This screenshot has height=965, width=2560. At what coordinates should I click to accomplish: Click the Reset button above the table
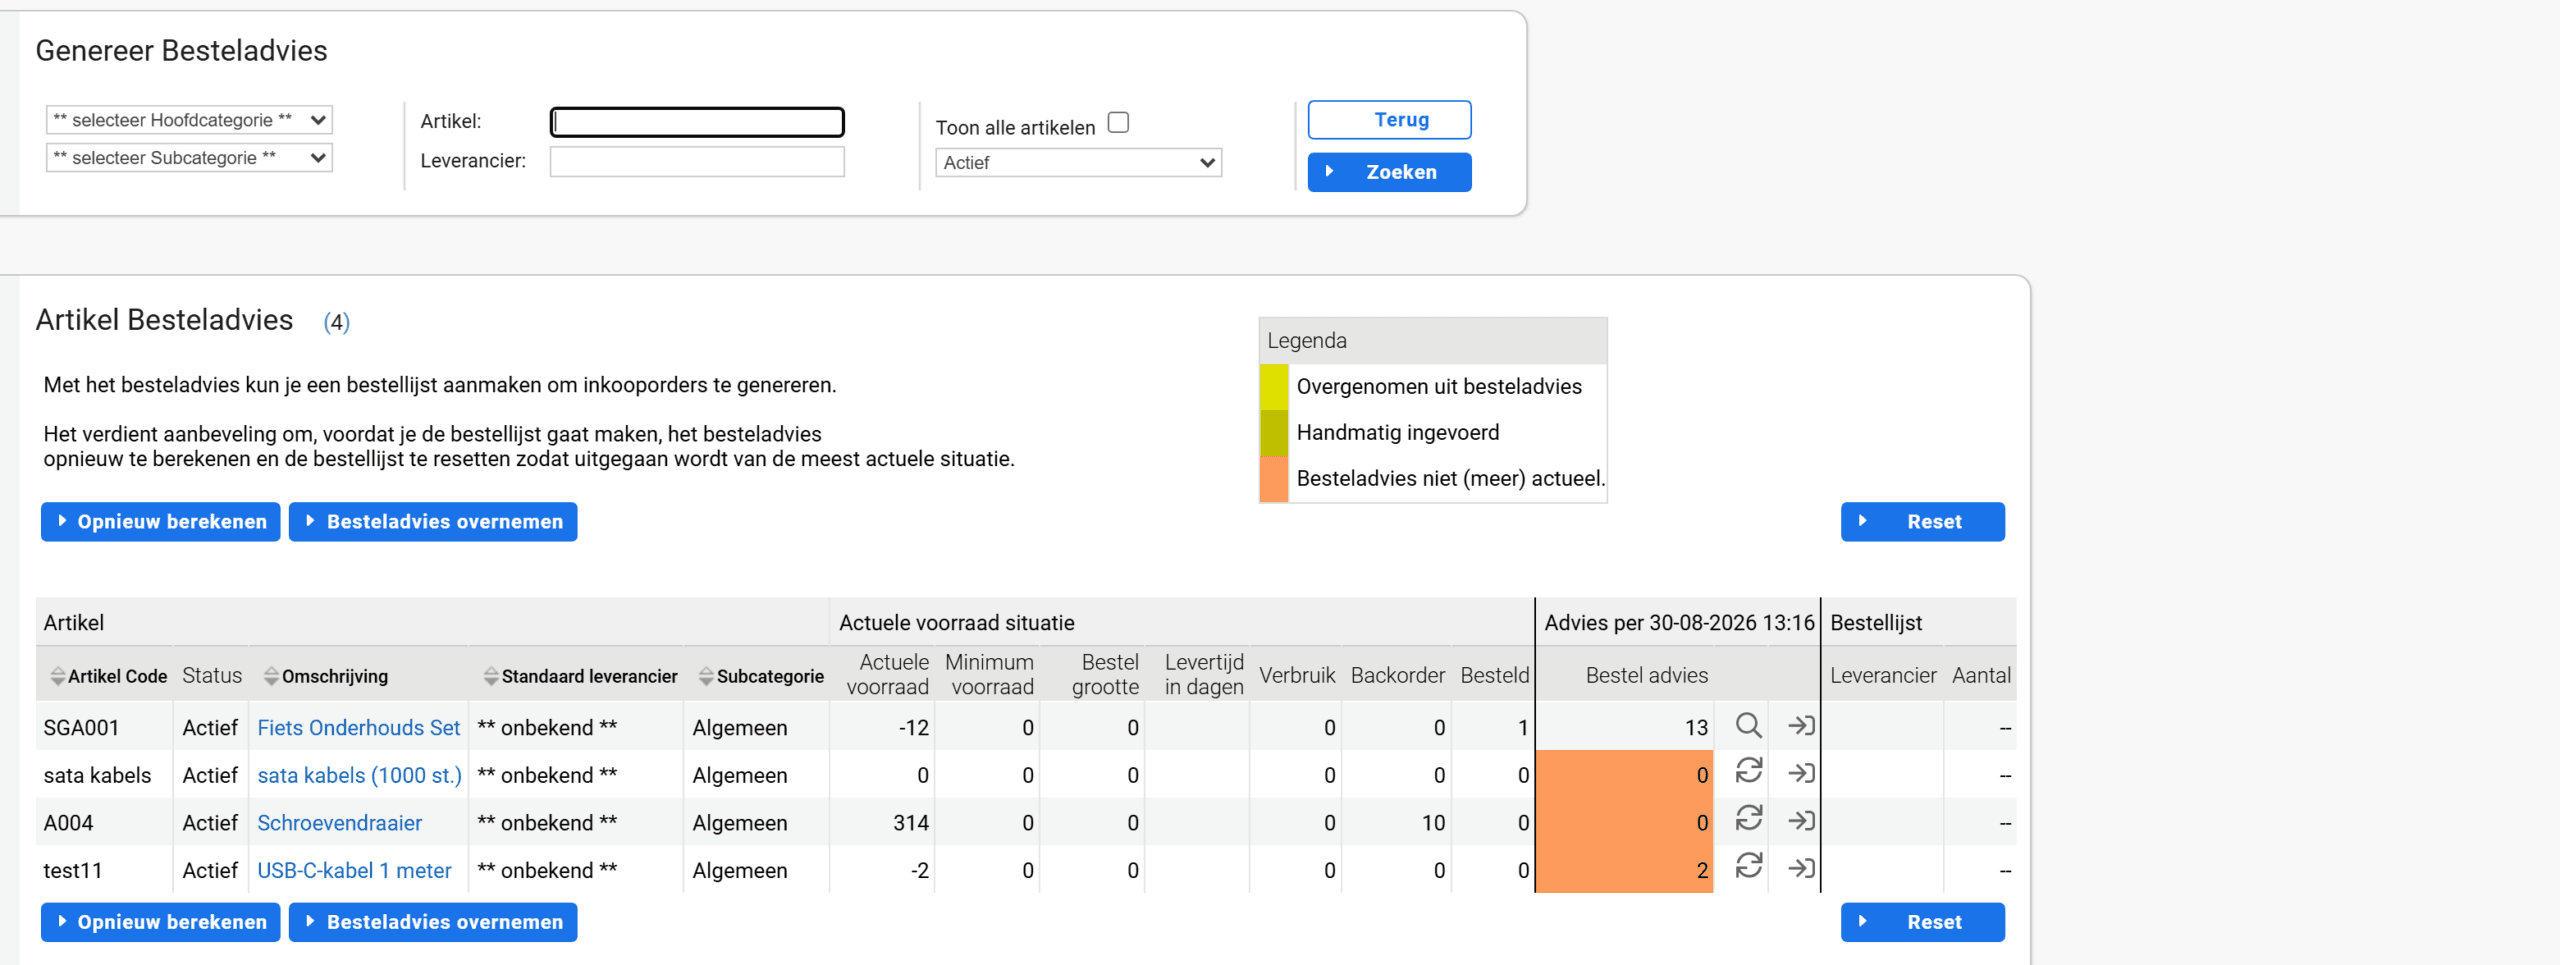(1922, 522)
